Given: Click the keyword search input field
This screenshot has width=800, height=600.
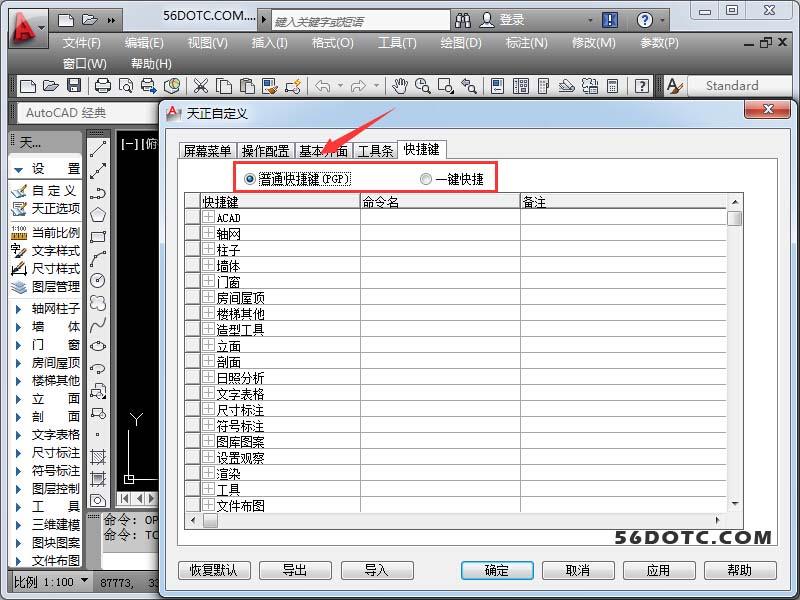Looking at the screenshot, I should [x=355, y=20].
